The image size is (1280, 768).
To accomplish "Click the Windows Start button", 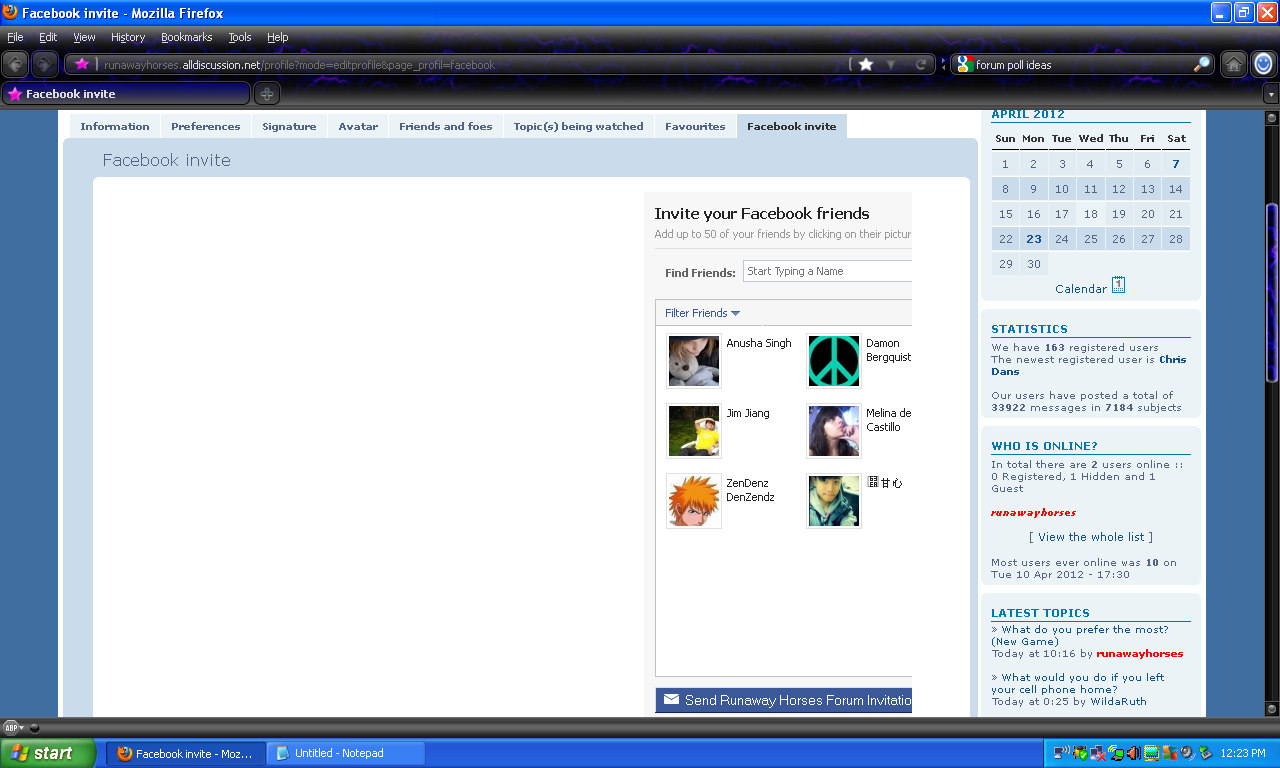I will (x=48, y=753).
